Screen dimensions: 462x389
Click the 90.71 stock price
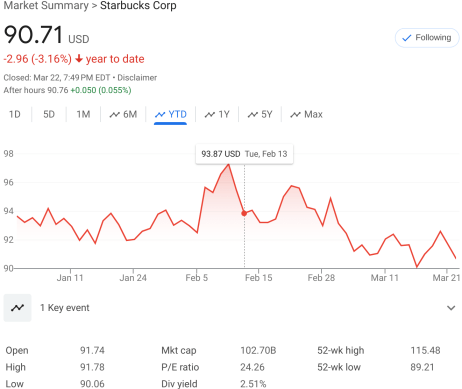pyautogui.click(x=33, y=35)
